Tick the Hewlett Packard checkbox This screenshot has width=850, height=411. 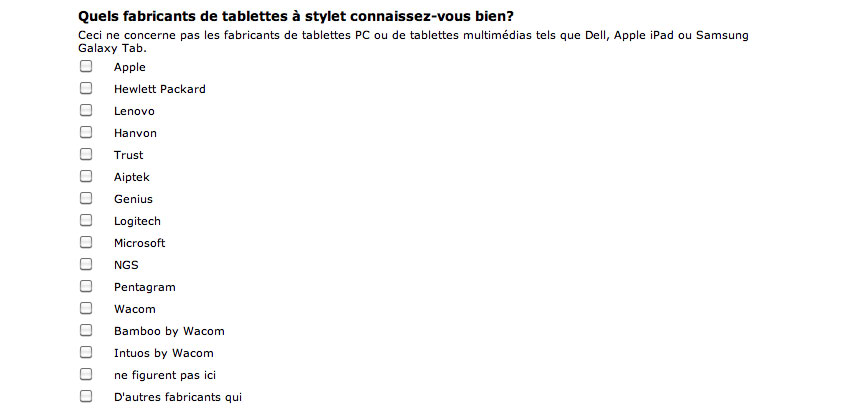[86, 88]
